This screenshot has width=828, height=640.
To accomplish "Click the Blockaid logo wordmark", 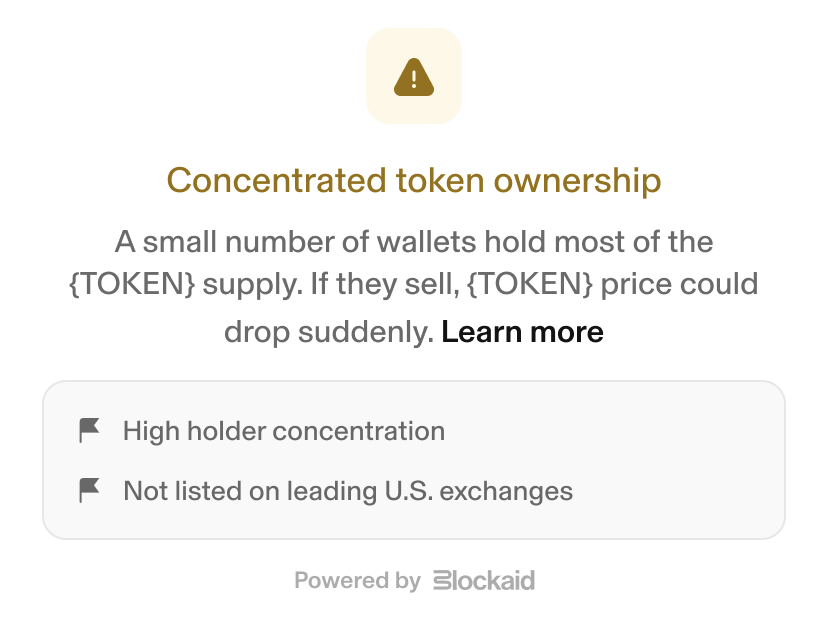I will [484, 580].
